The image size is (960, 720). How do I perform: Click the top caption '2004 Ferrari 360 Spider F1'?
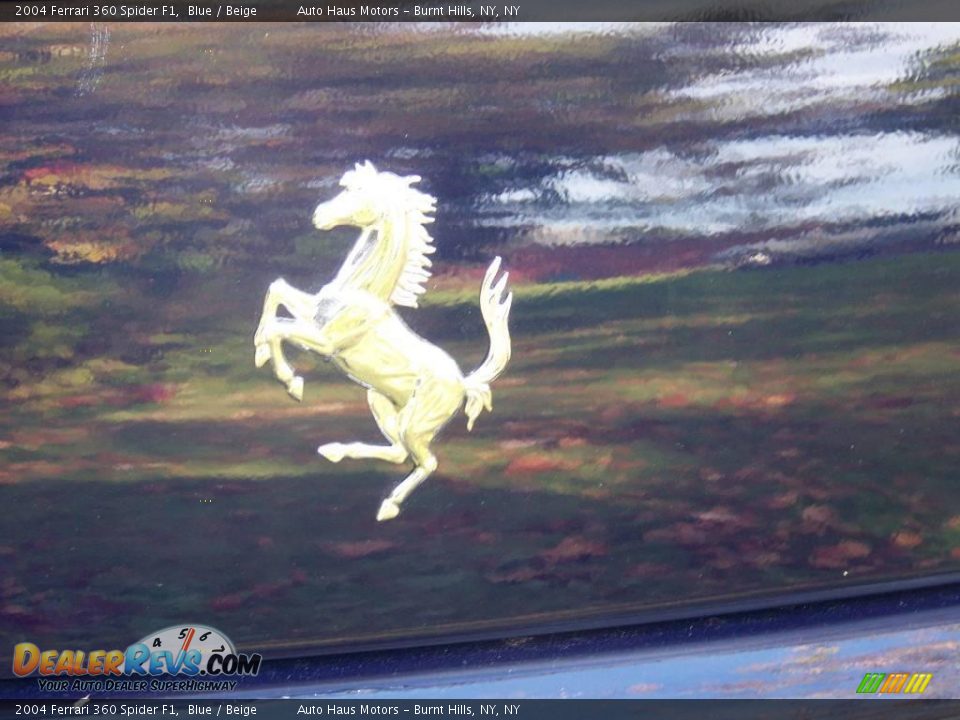pyautogui.click(x=97, y=10)
